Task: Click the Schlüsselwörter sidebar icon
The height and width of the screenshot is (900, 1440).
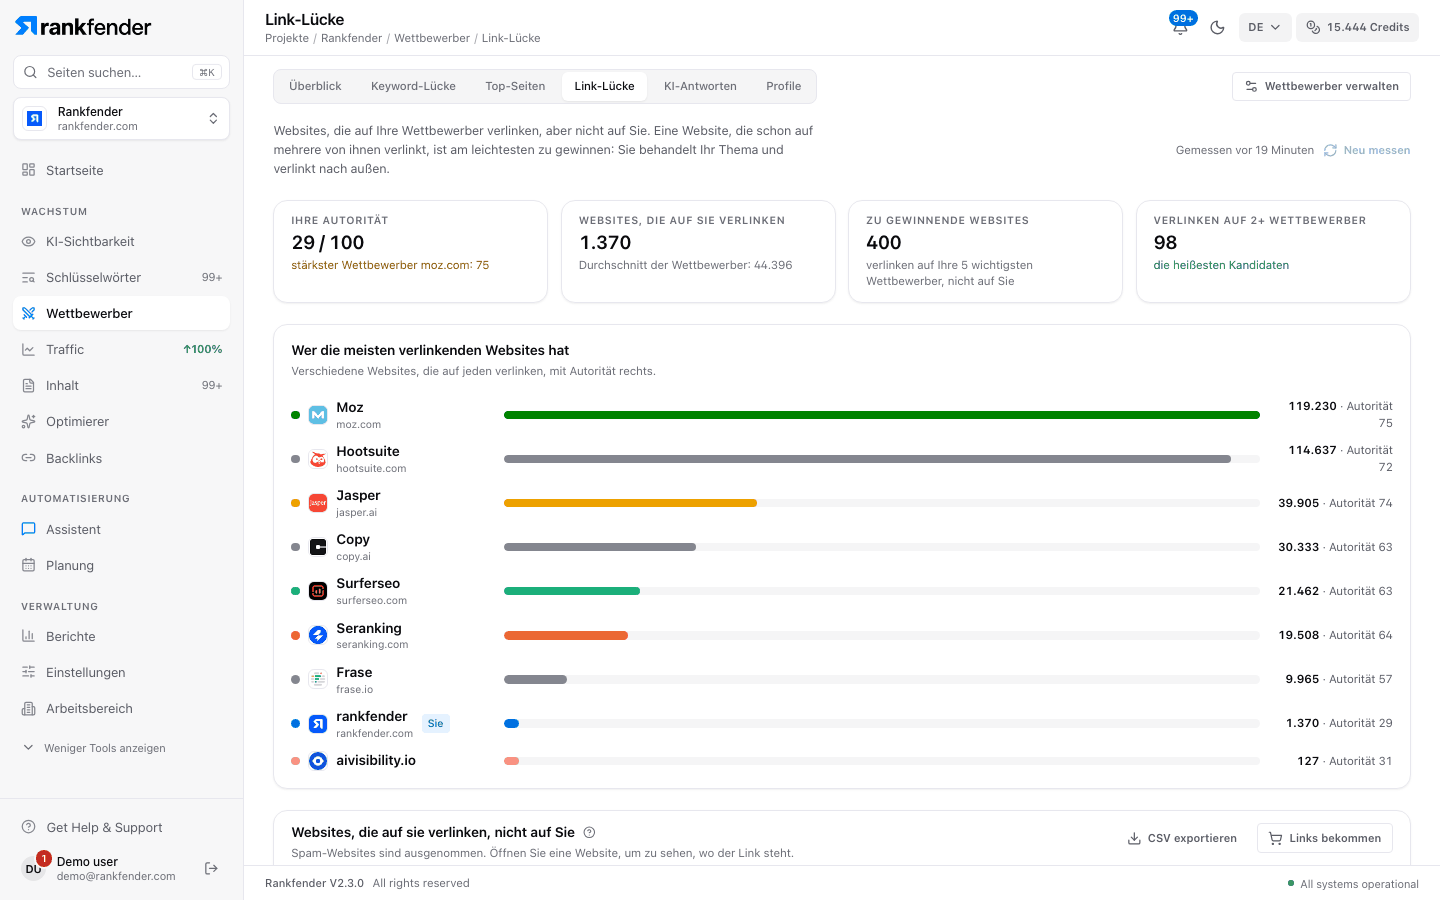Action: (x=28, y=278)
